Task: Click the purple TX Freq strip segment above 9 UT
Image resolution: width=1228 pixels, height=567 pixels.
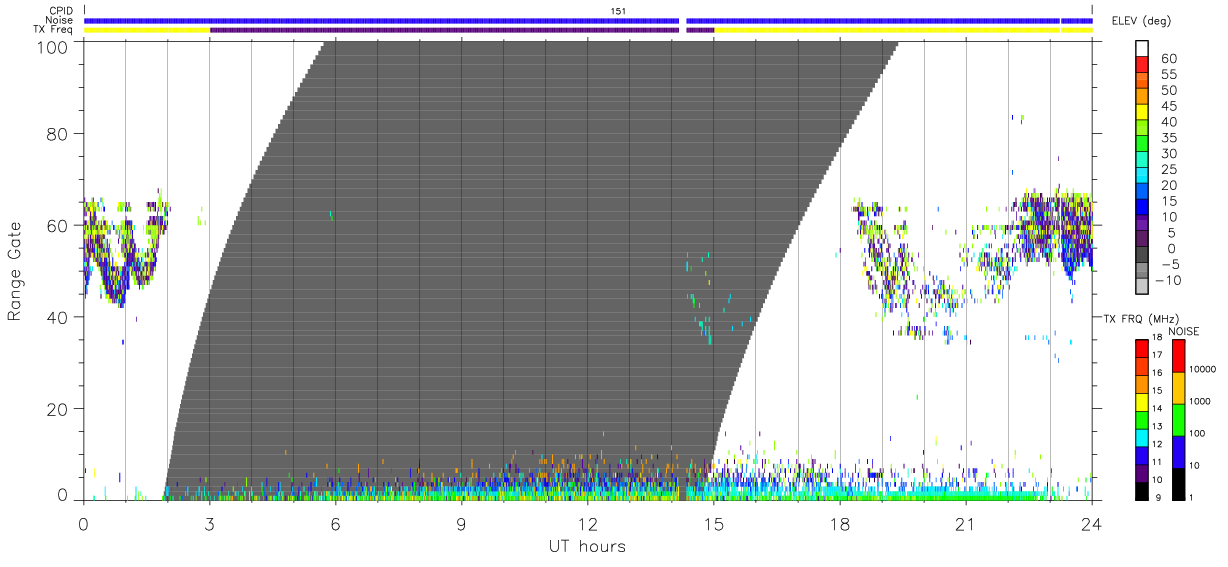Action: (444, 30)
